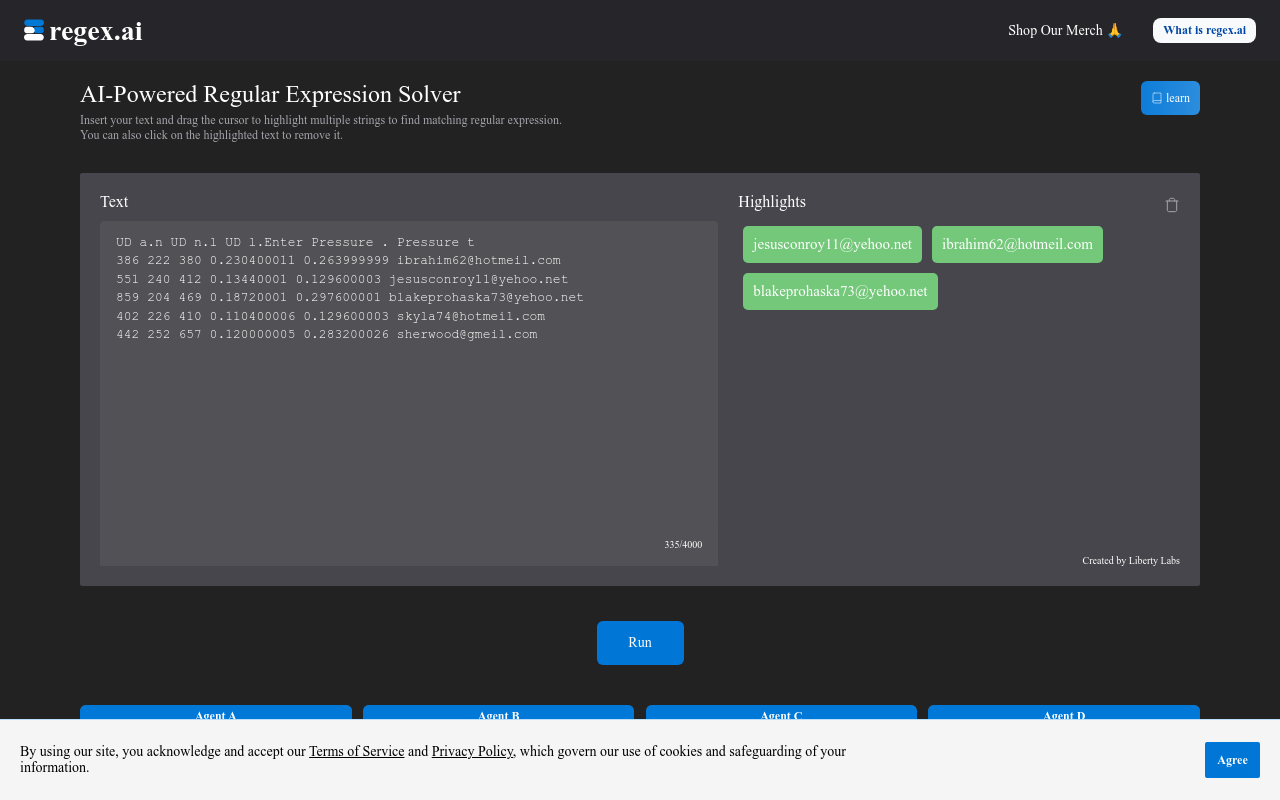Open the learn book button
The width and height of the screenshot is (1280, 800).
coord(1170,98)
